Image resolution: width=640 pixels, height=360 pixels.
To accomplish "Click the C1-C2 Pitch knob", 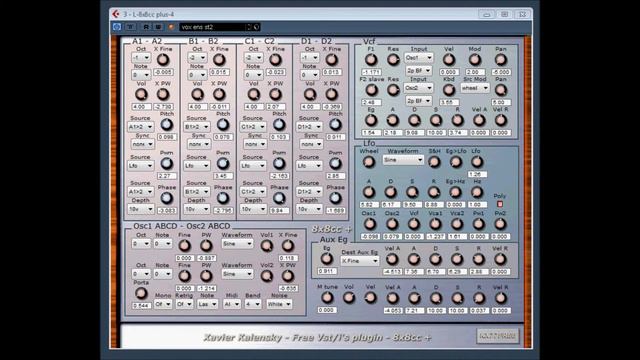I will 279,124.
